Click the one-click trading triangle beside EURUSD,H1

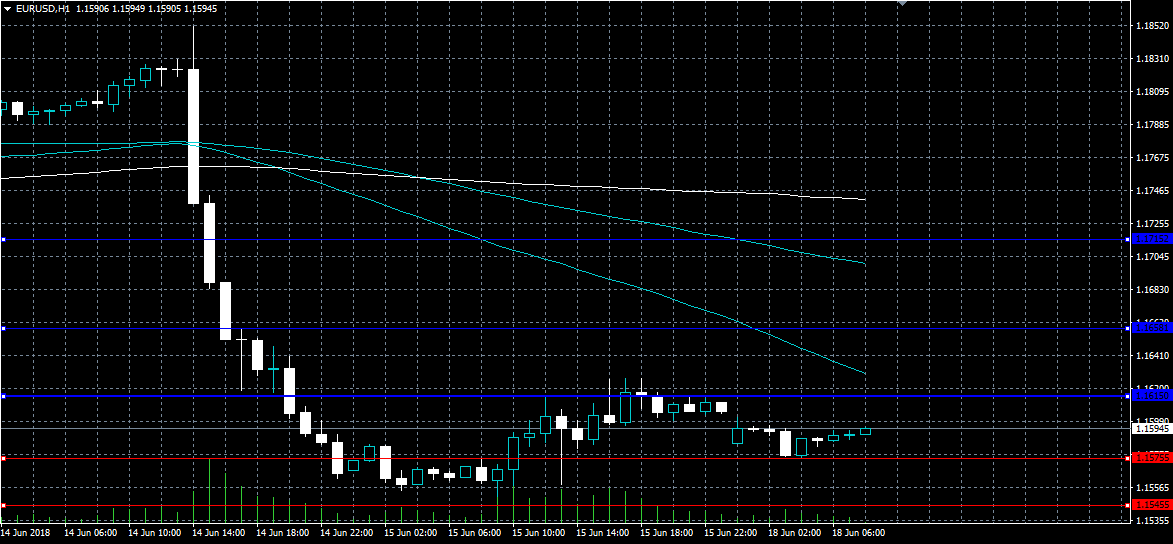point(7,10)
